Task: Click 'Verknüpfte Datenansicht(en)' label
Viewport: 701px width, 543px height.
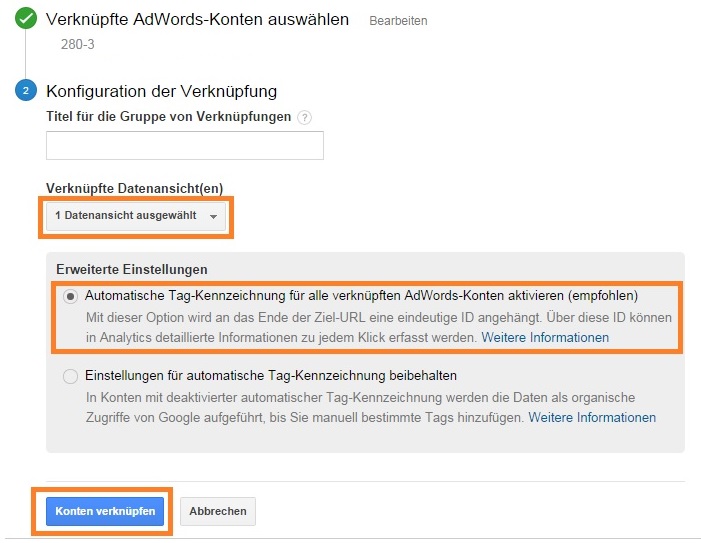Action: 135,188
